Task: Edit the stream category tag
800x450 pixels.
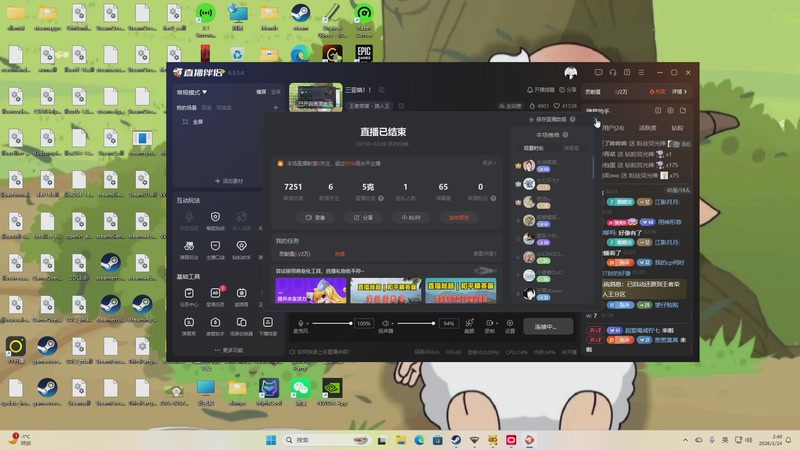Action: (x=402, y=106)
